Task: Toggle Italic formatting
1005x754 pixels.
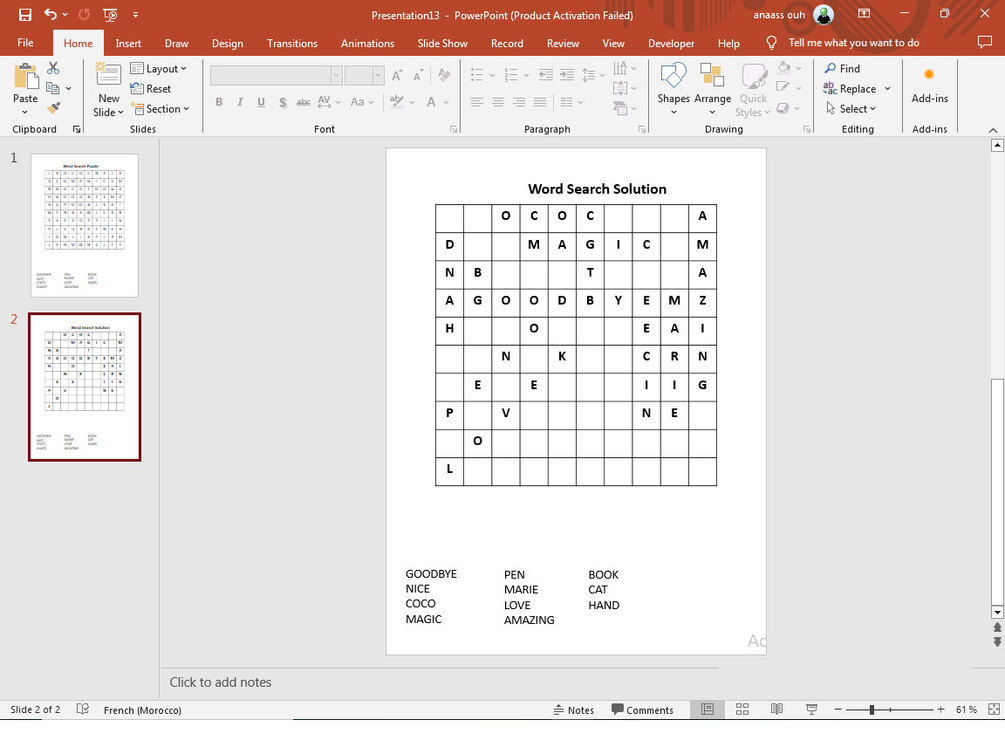Action: (240, 102)
